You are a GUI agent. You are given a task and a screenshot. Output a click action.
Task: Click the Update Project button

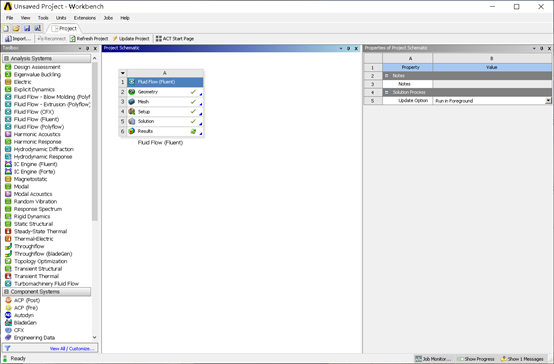131,39
